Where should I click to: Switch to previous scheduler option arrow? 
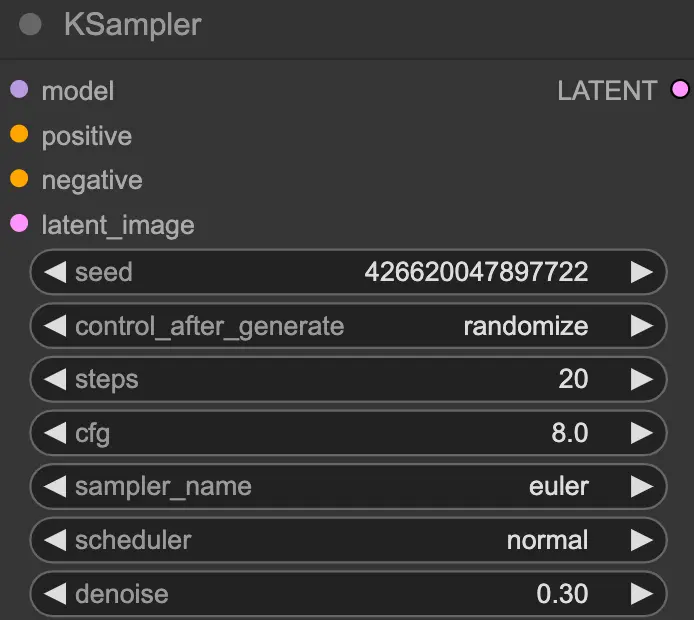(x=55, y=541)
